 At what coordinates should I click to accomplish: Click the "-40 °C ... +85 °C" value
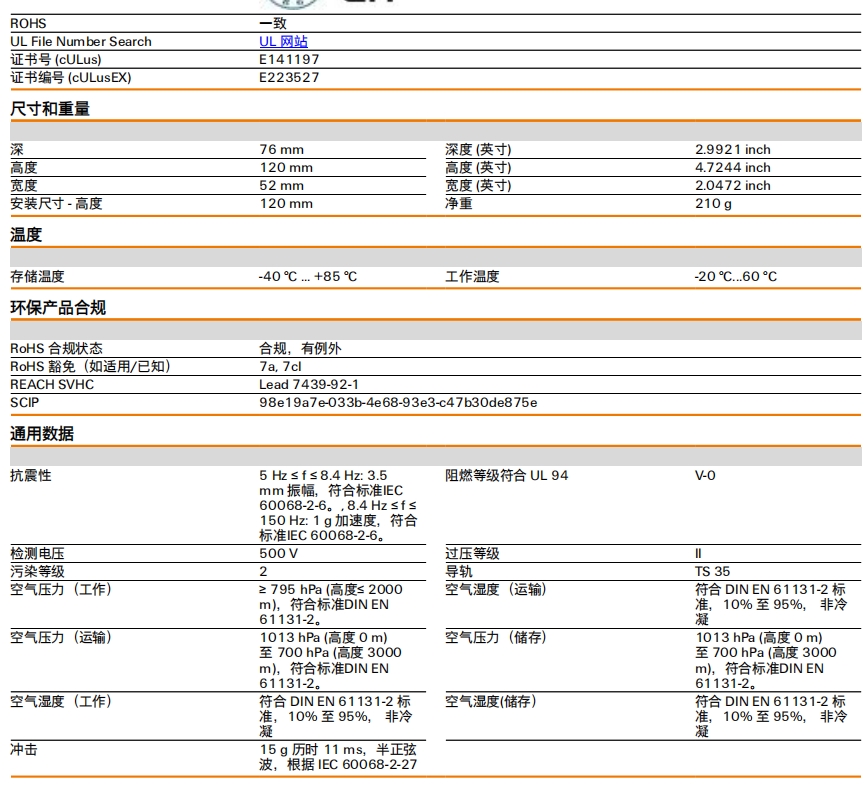point(308,276)
